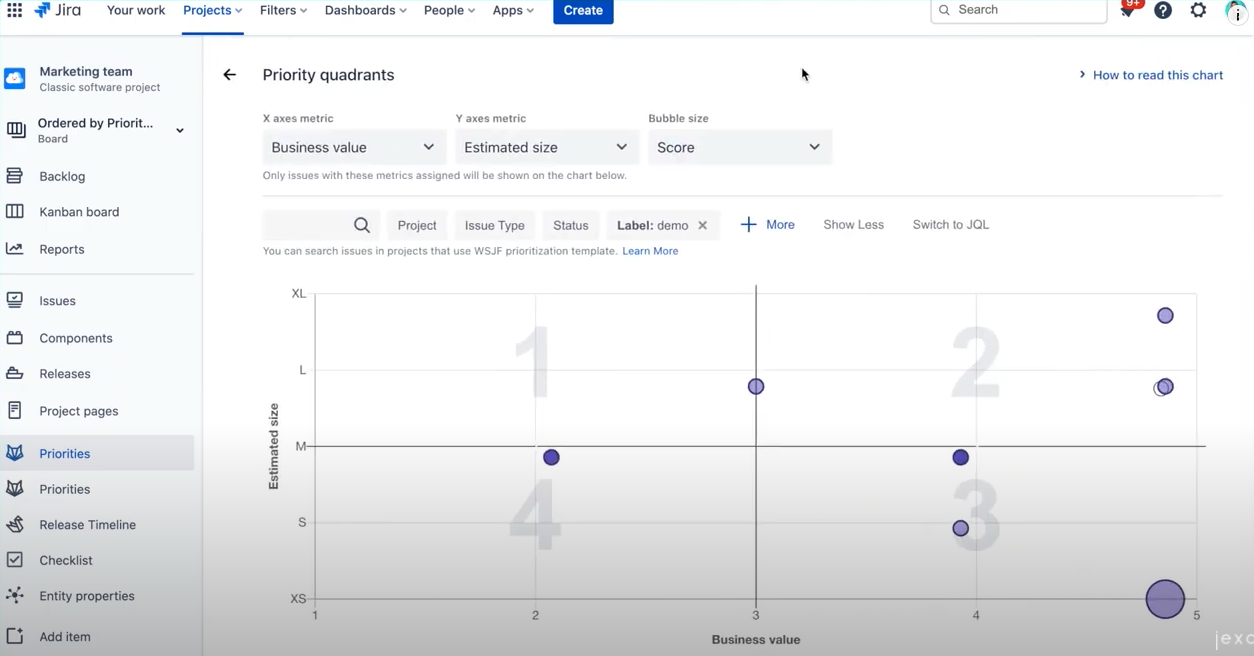
Task: Open the X axes metric Business value dropdown
Action: 353,147
